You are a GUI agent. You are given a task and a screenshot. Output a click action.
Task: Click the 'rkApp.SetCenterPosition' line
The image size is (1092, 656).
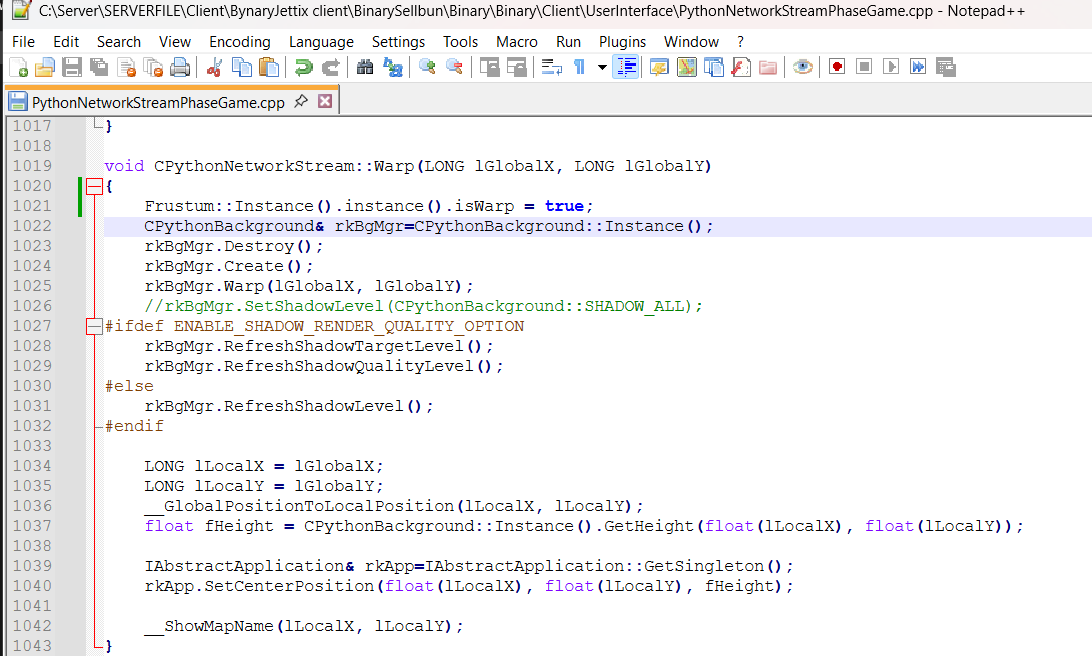[468, 586]
